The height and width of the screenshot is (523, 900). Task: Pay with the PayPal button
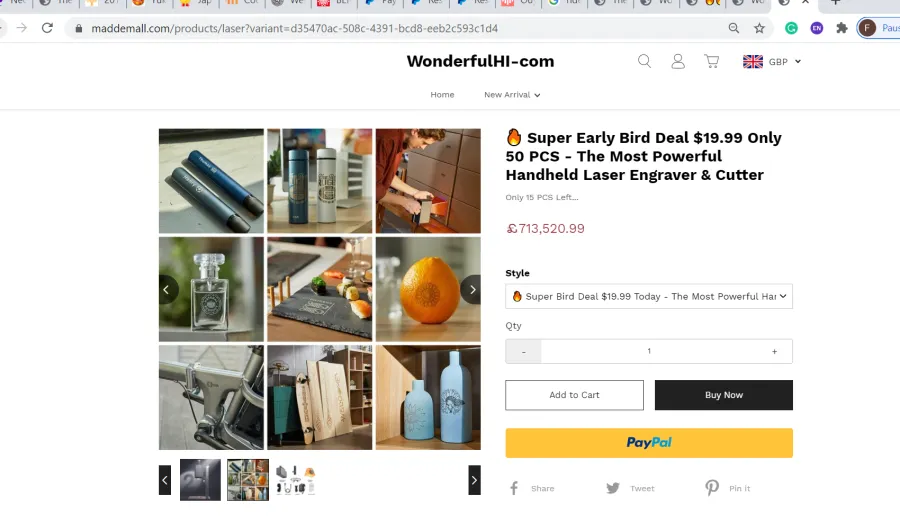tap(649, 443)
